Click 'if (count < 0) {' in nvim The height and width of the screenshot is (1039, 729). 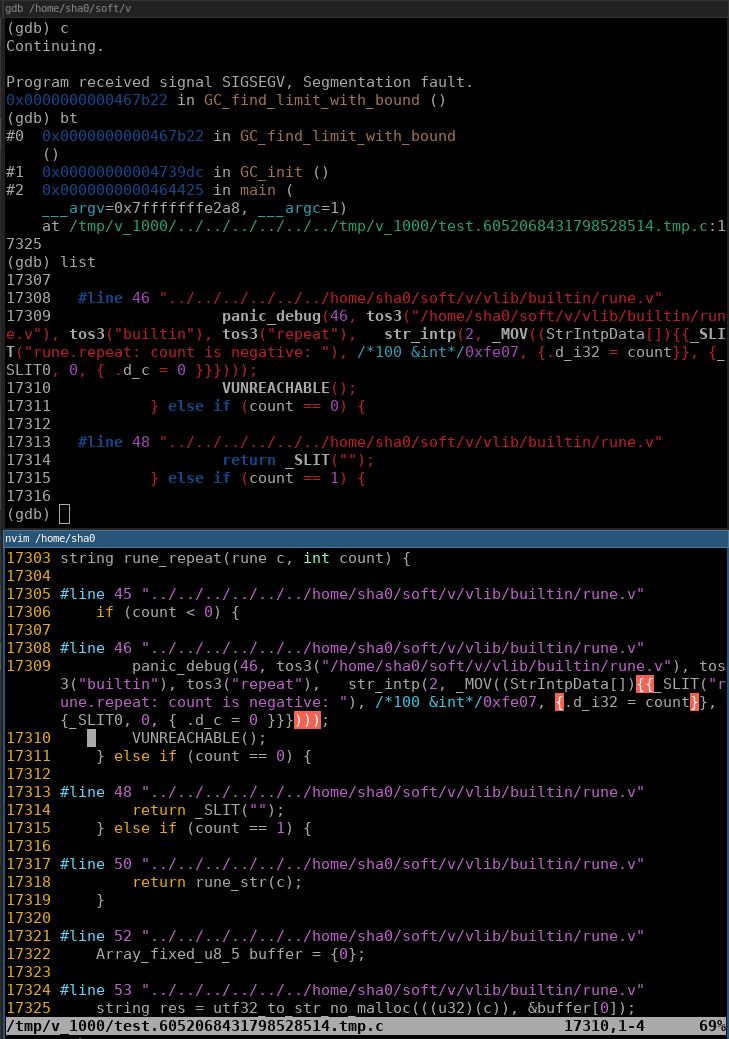(168, 612)
